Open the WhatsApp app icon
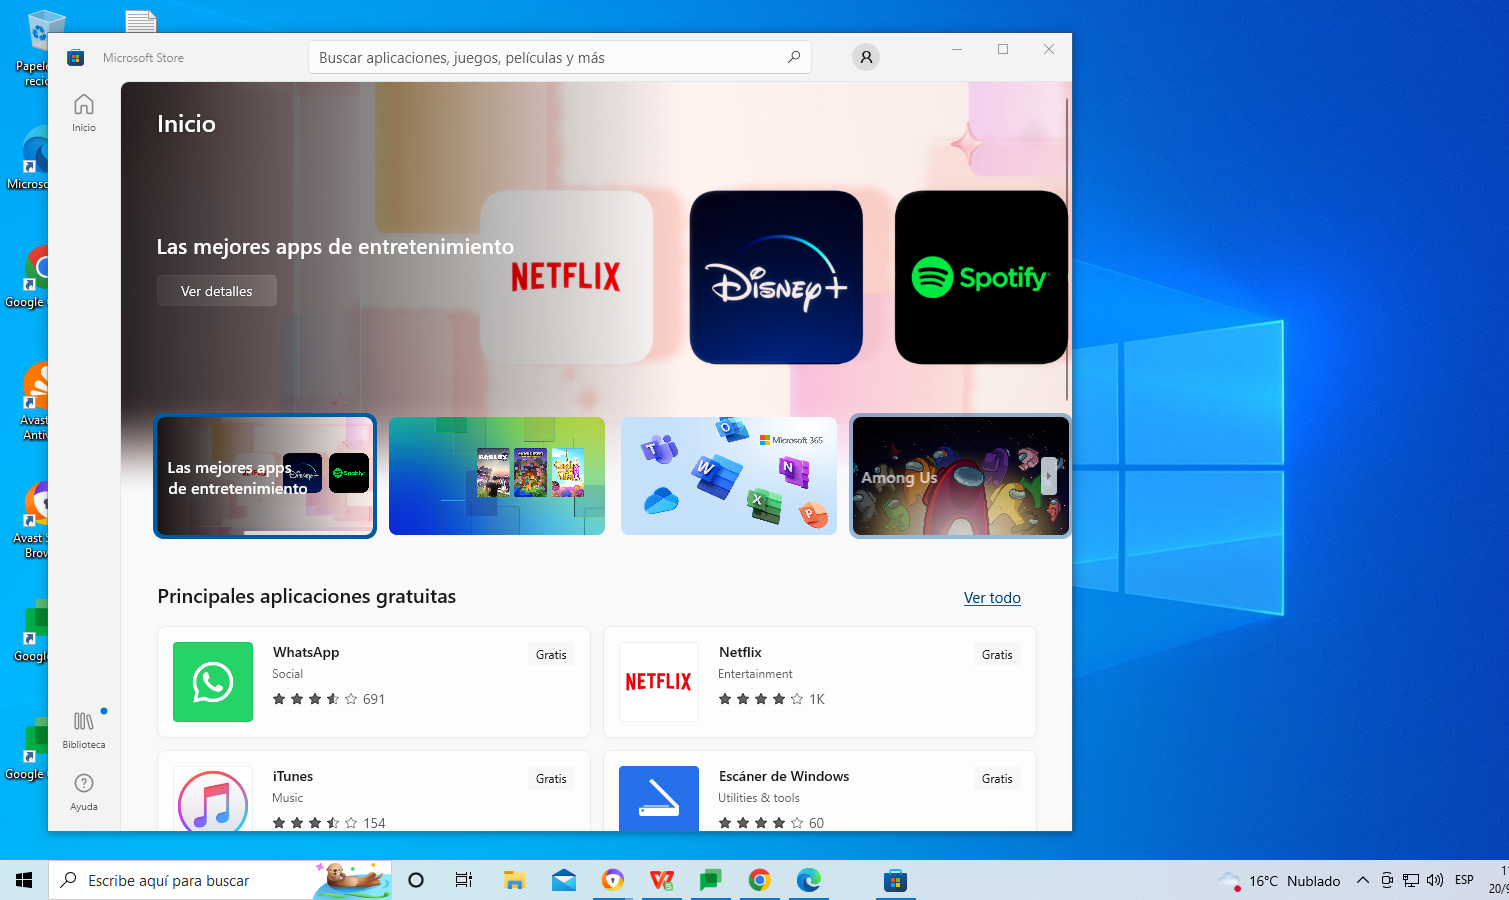The image size is (1509, 900). (x=213, y=682)
